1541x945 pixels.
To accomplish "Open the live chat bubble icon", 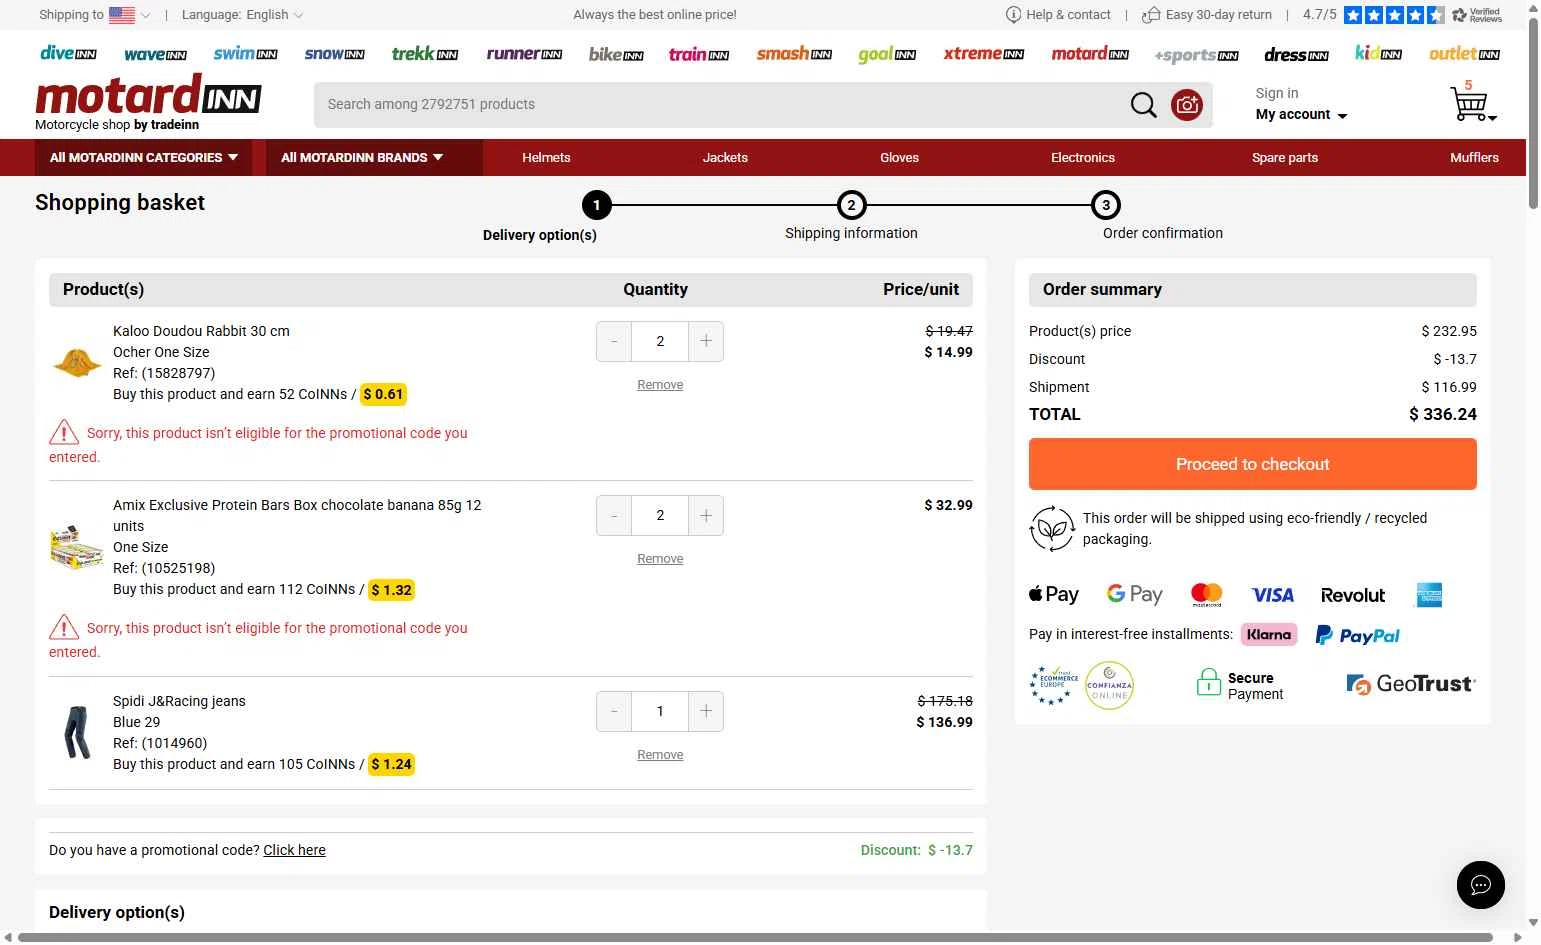I will 1480,885.
